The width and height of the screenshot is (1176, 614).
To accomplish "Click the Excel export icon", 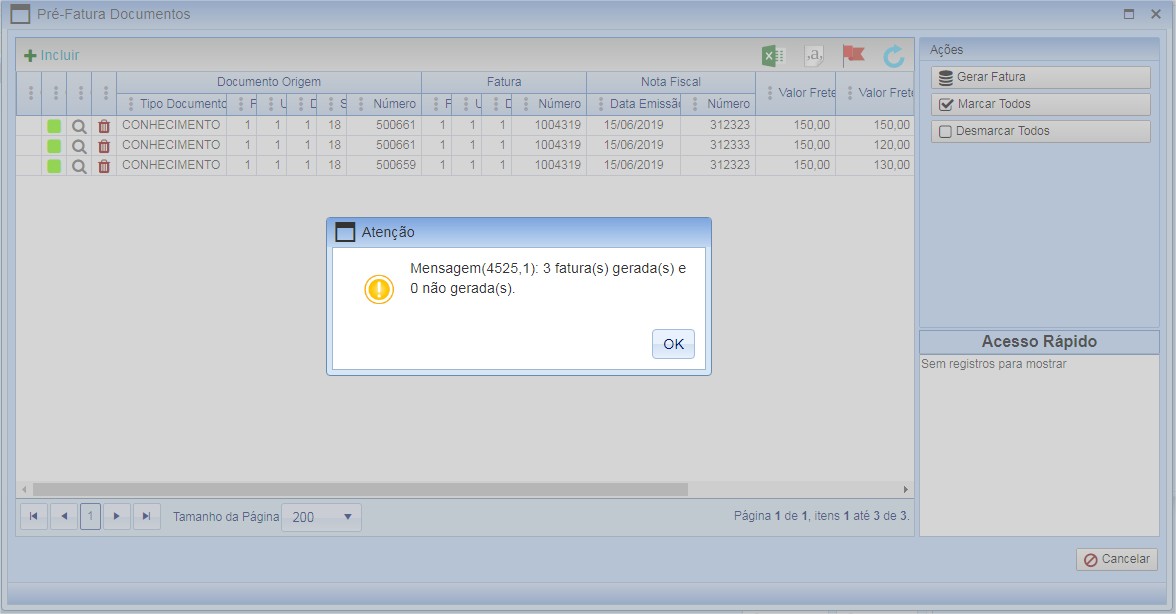I will [x=773, y=56].
